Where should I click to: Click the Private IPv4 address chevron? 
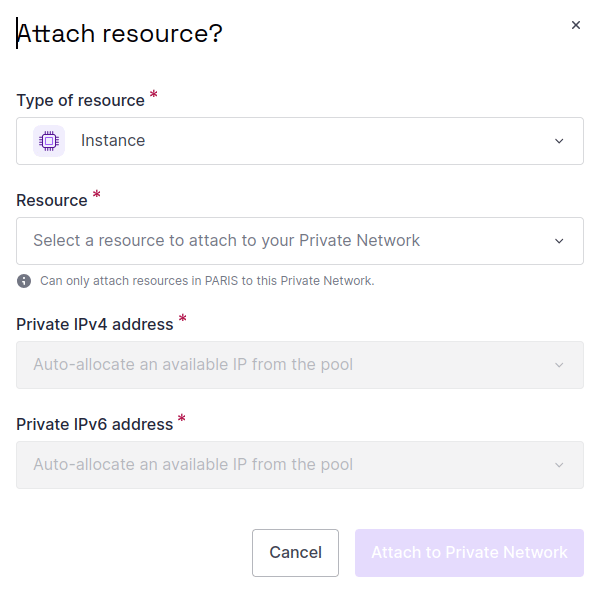tap(559, 365)
